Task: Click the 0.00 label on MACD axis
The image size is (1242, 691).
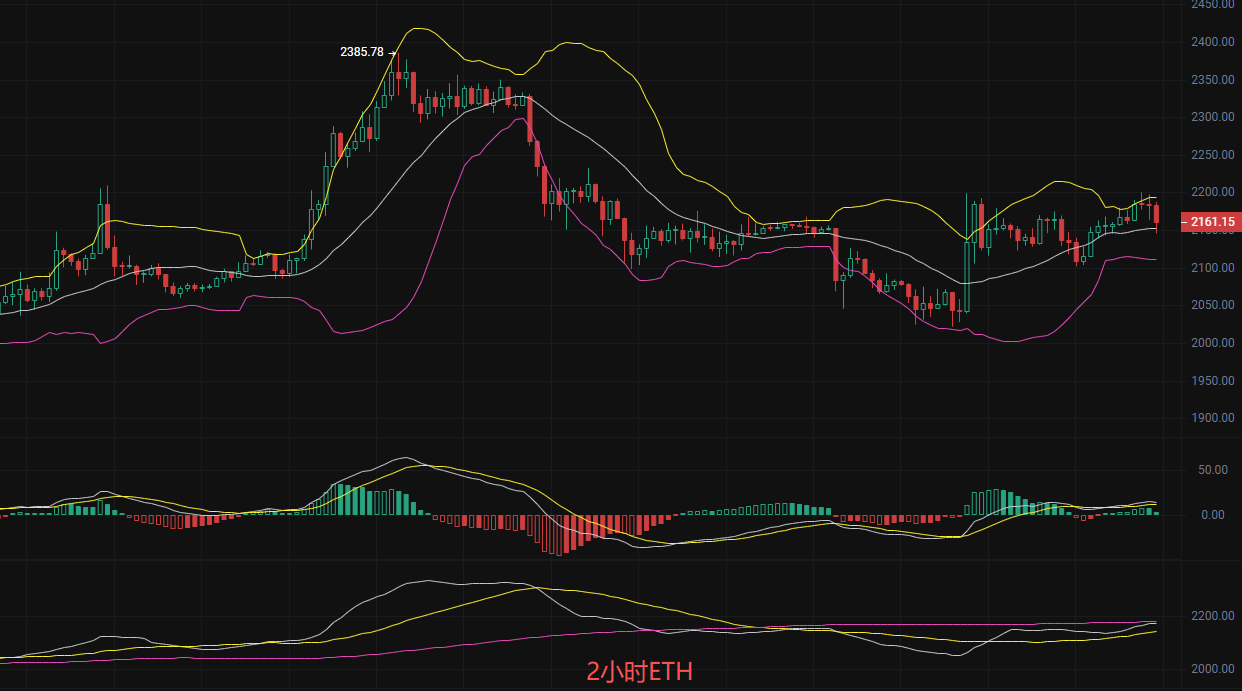Action: tap(1212, 515)
